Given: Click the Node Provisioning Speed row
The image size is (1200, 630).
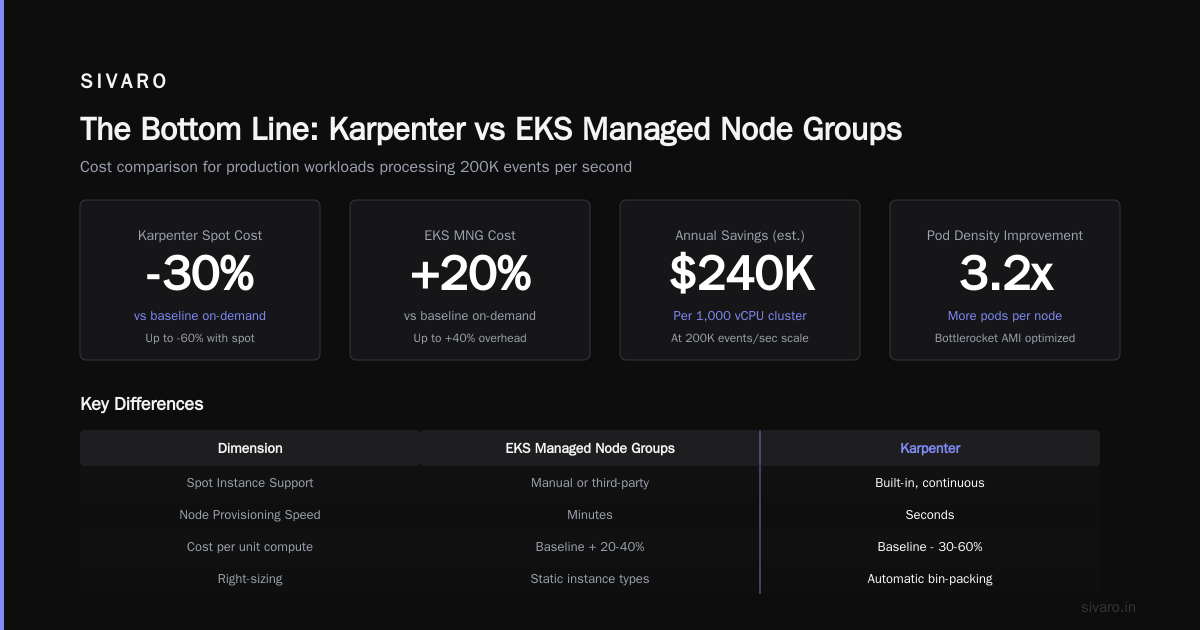Looking at the screenshot, I should click(590, 515).
